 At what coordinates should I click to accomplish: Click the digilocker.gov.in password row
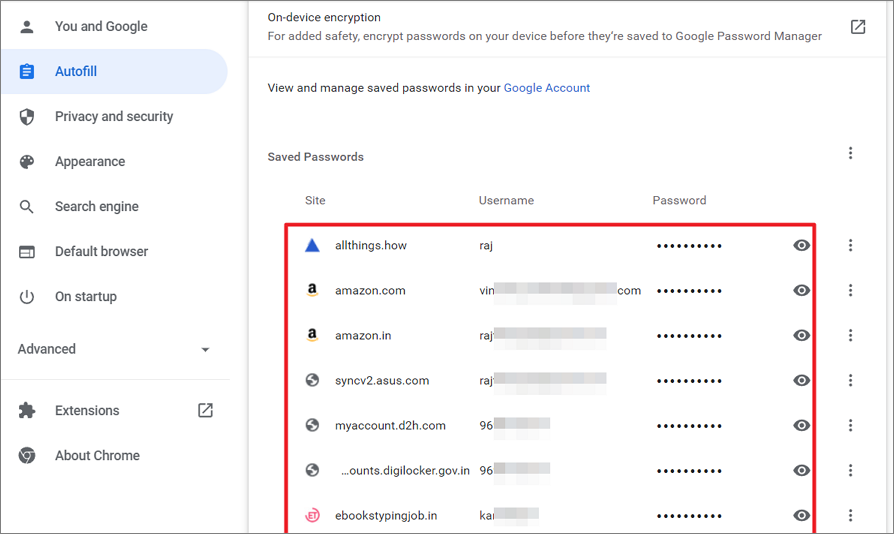click(x=404, y=470)
